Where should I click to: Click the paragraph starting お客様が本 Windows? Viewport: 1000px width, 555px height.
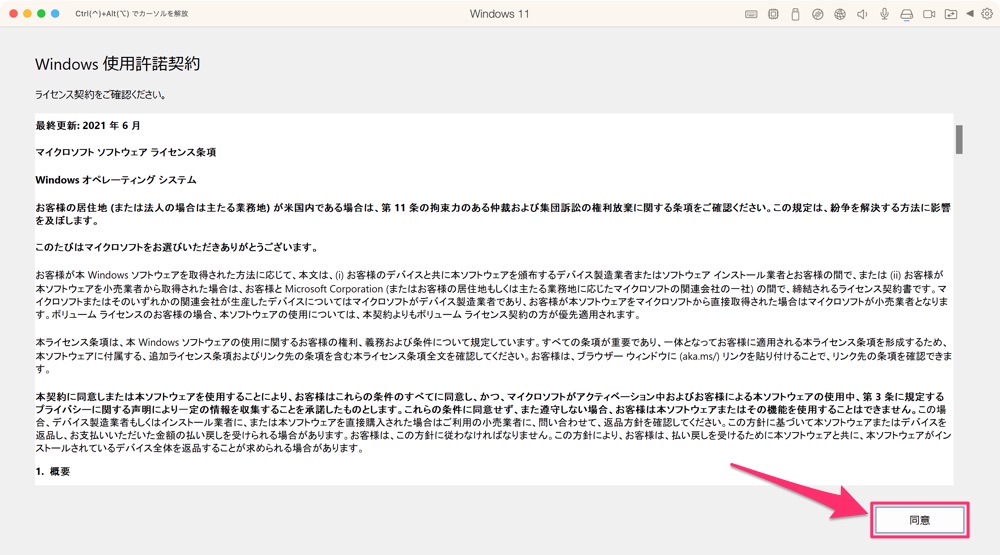pyautogui.click(x=492, y=295)
